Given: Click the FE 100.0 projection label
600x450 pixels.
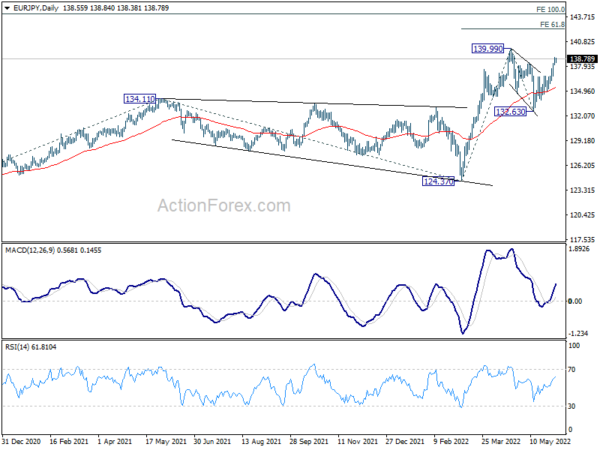Looking at the screenshot, I should 550,9.
